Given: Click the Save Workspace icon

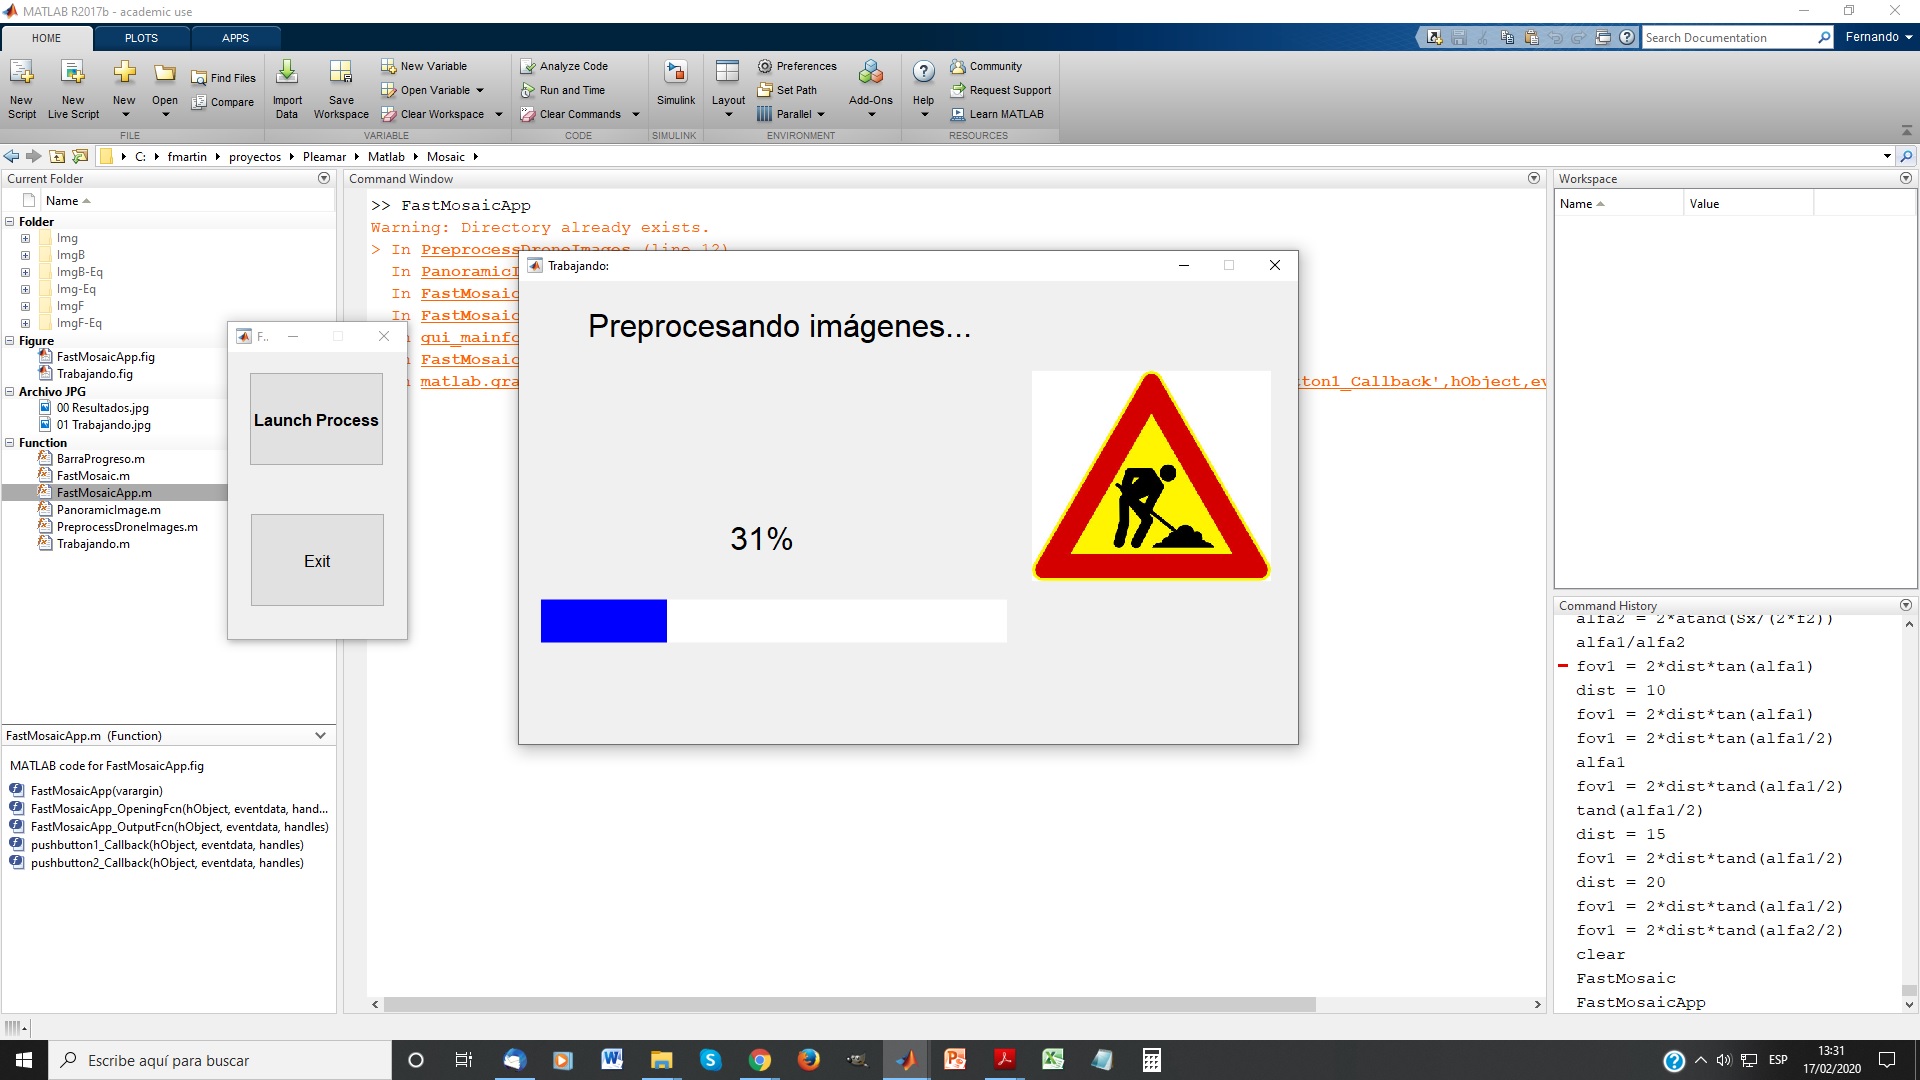Looking at the screenshot, I should coord(341,72).
